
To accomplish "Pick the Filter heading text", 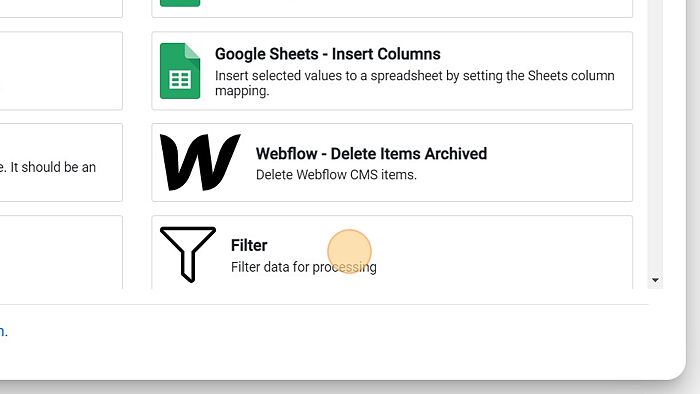I will click(x=249, y=245).
